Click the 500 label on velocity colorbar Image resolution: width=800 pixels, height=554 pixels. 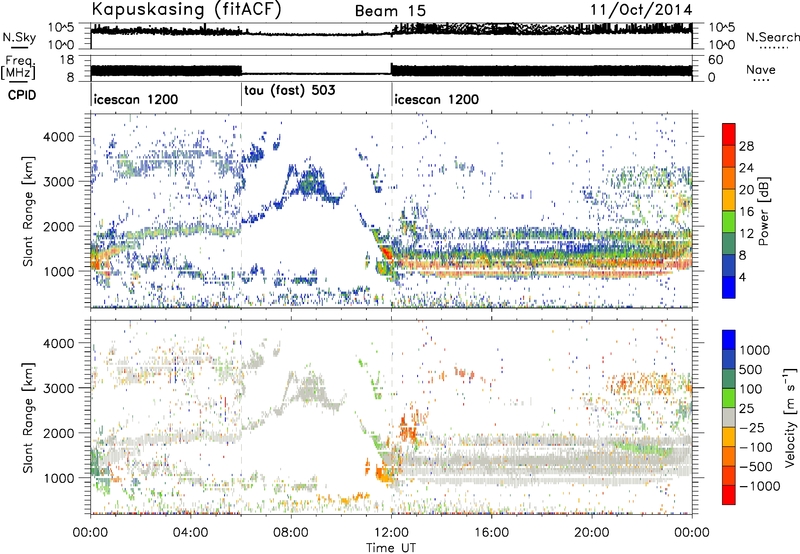click(751, 370)
